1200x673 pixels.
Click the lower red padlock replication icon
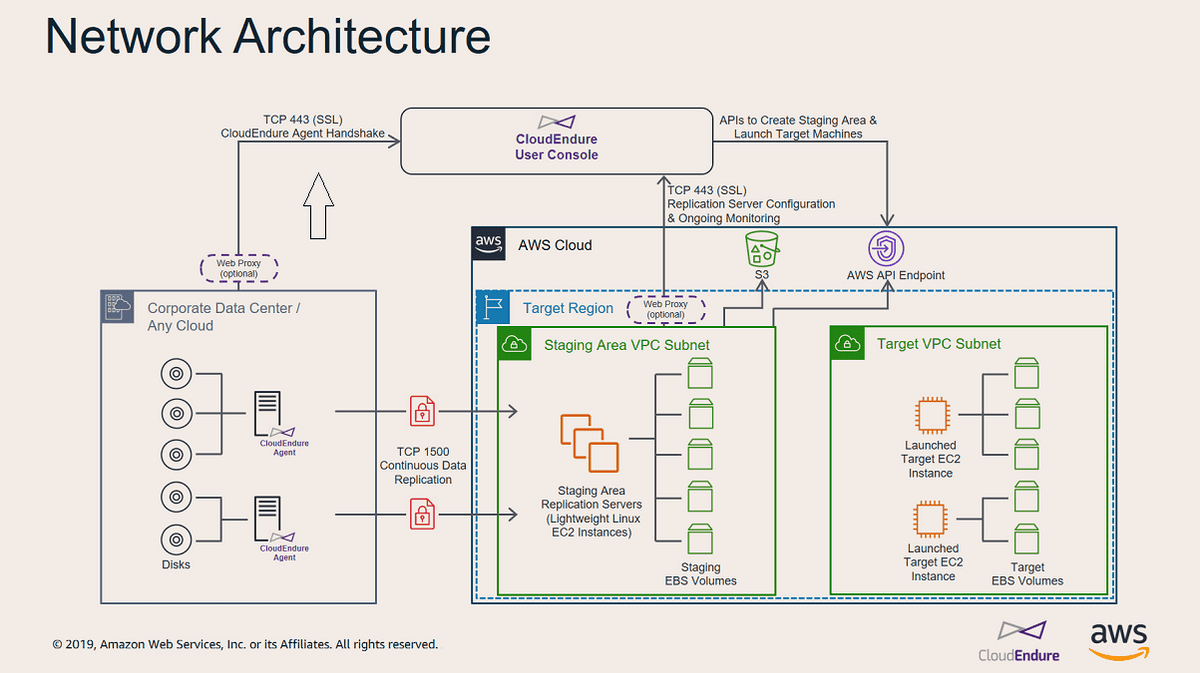click(423, 514)
